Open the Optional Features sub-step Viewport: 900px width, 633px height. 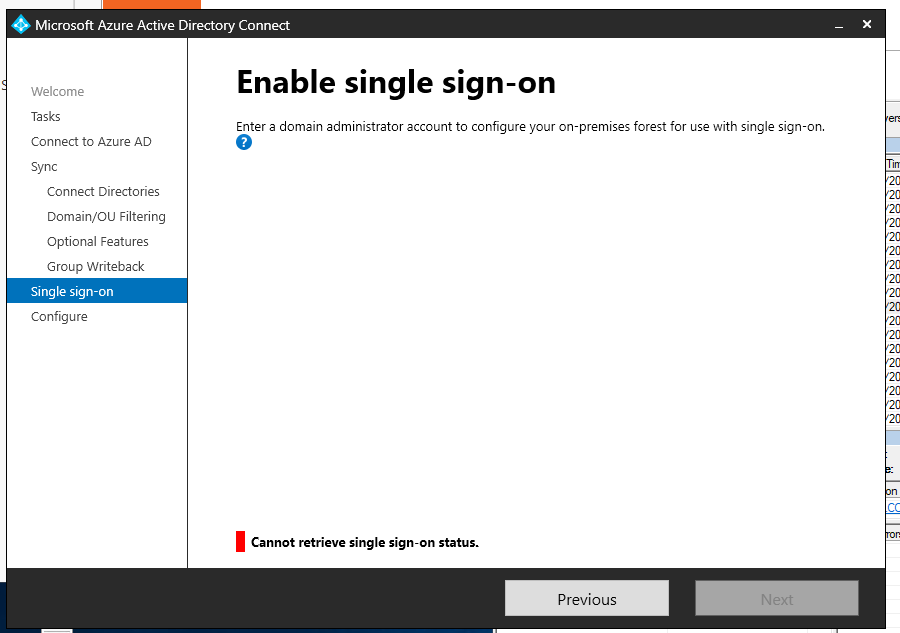98,242
